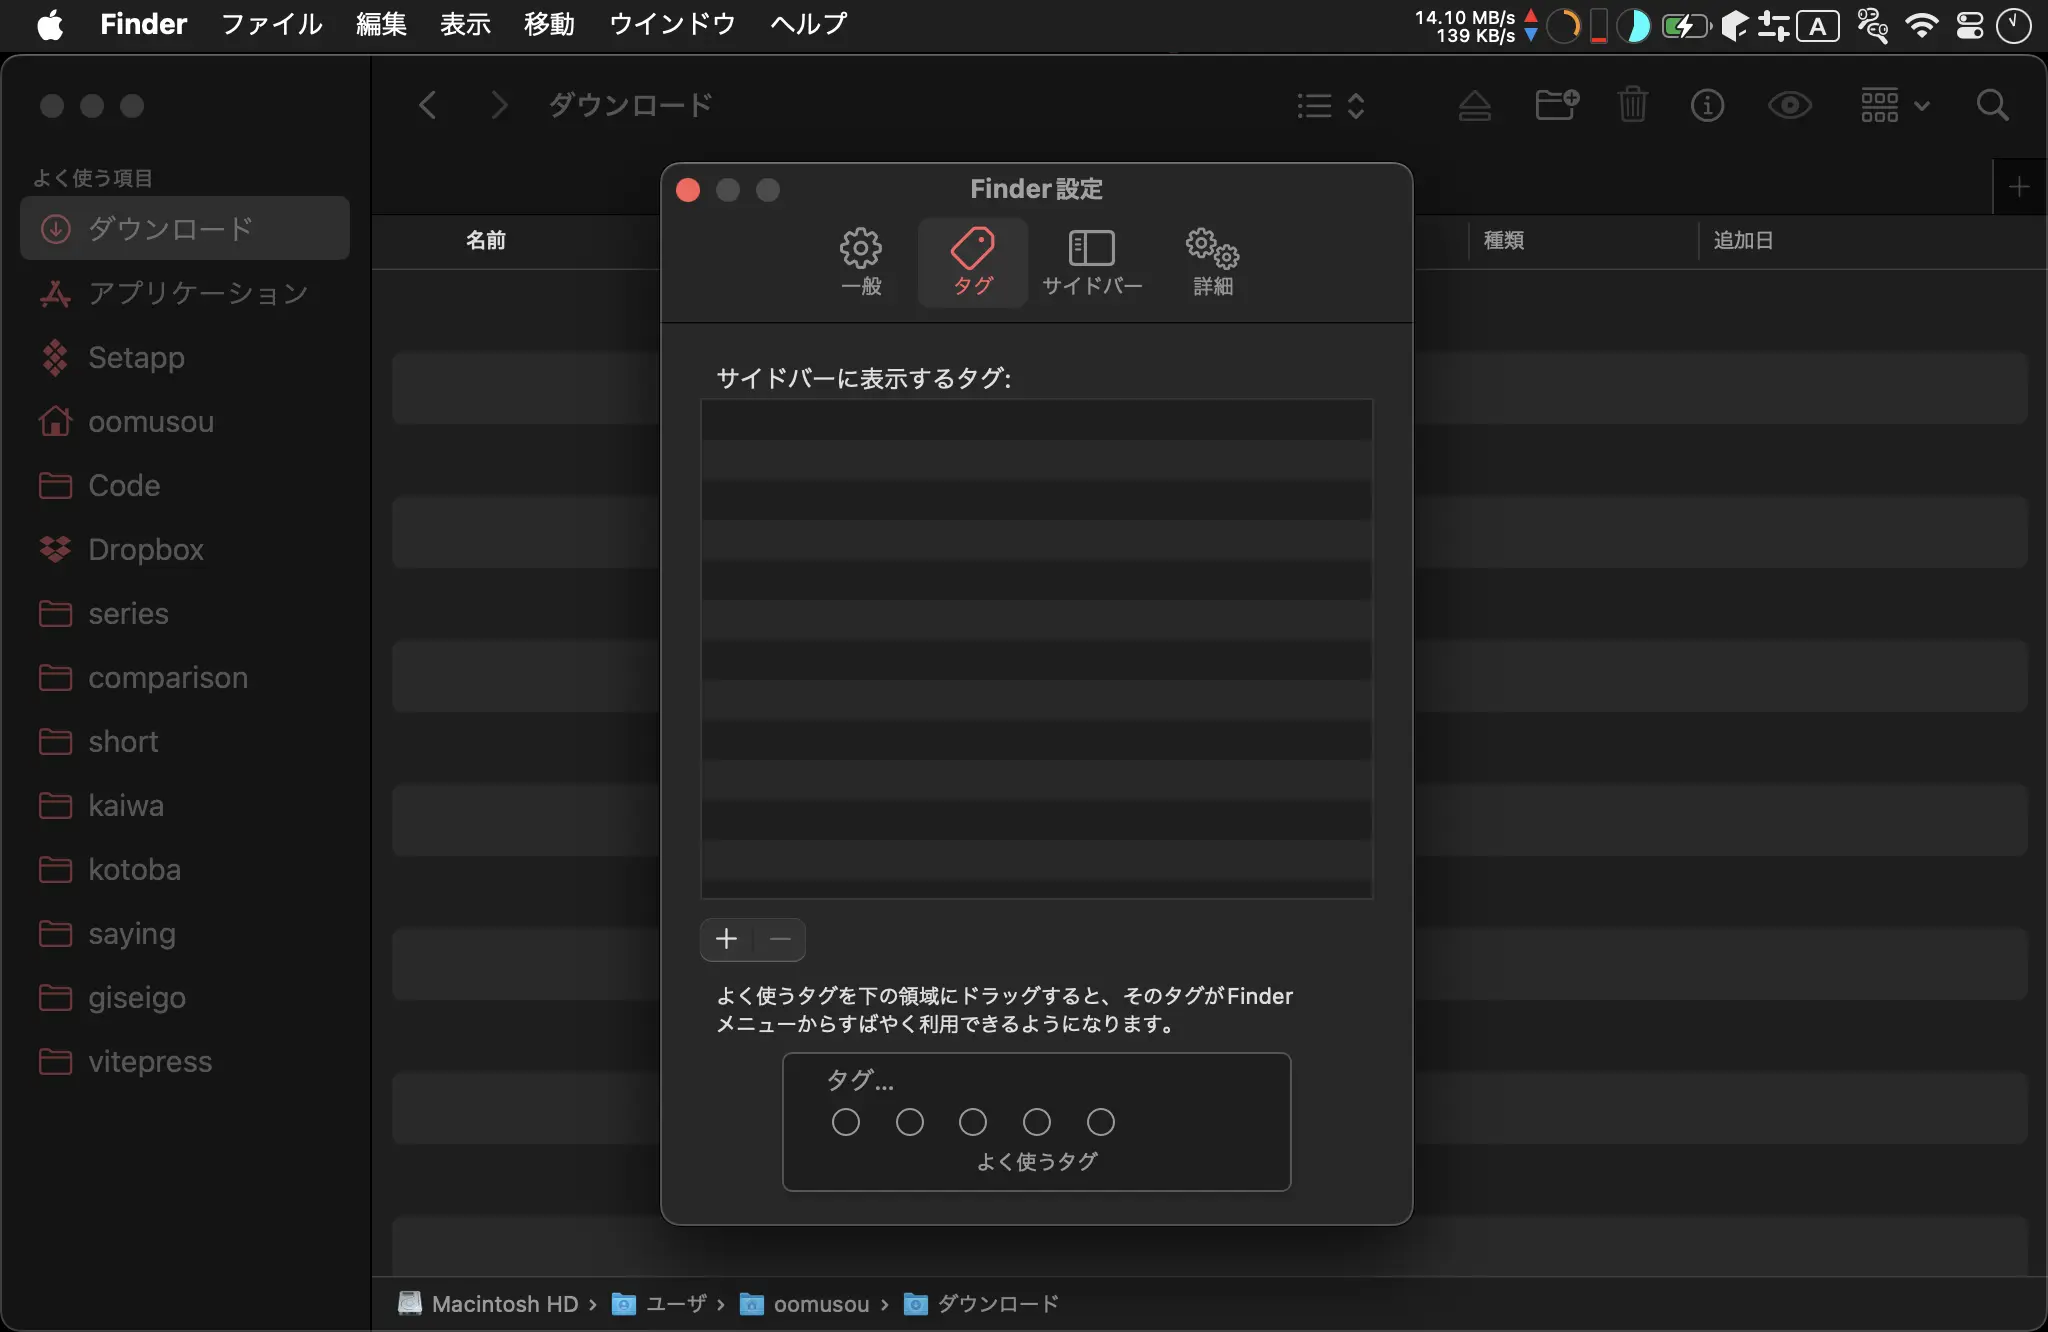Select ダウンロード in the sidebar
The height and width of the screenshot is (1332, 2048).
click(185, 229)
